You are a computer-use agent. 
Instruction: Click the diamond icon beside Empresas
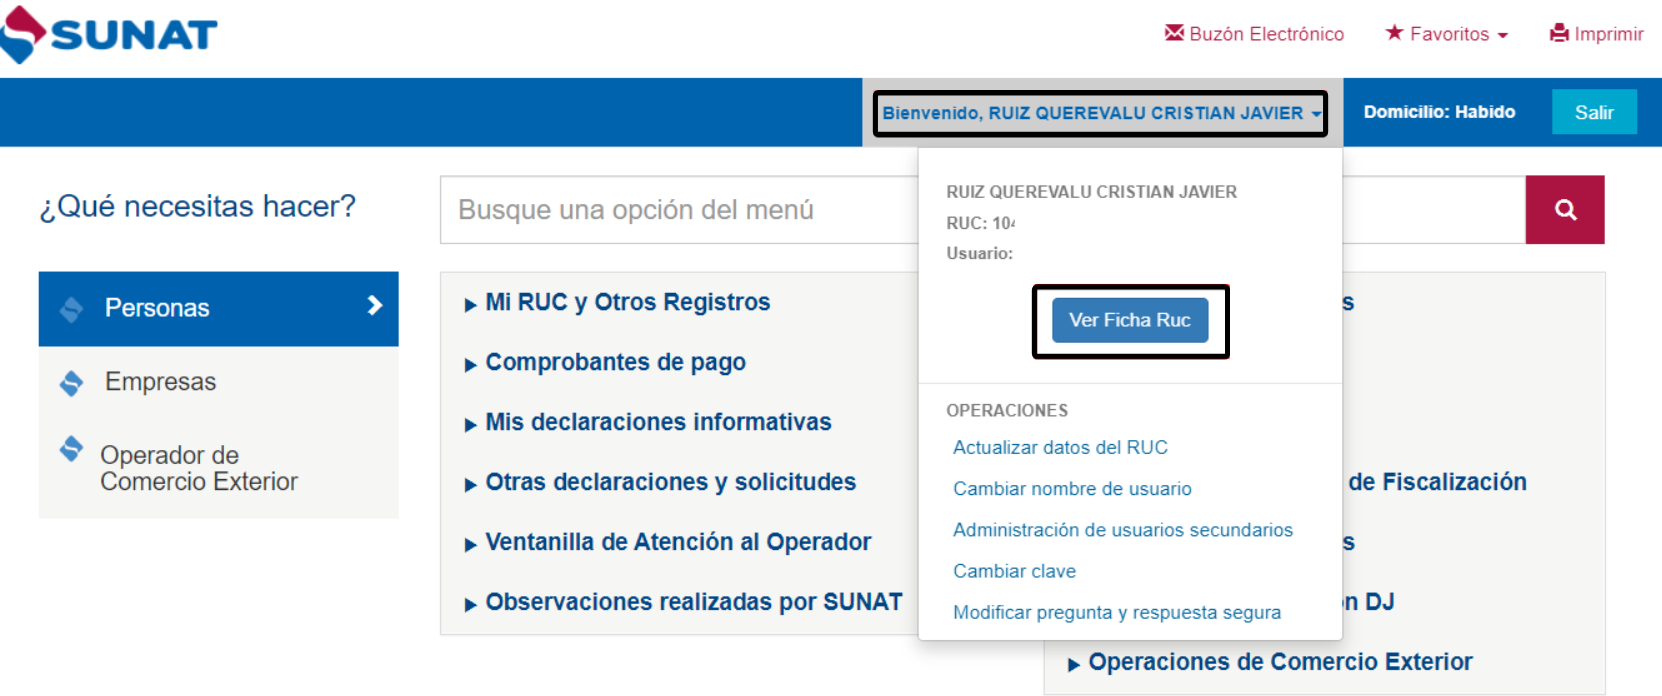[71, 383]
